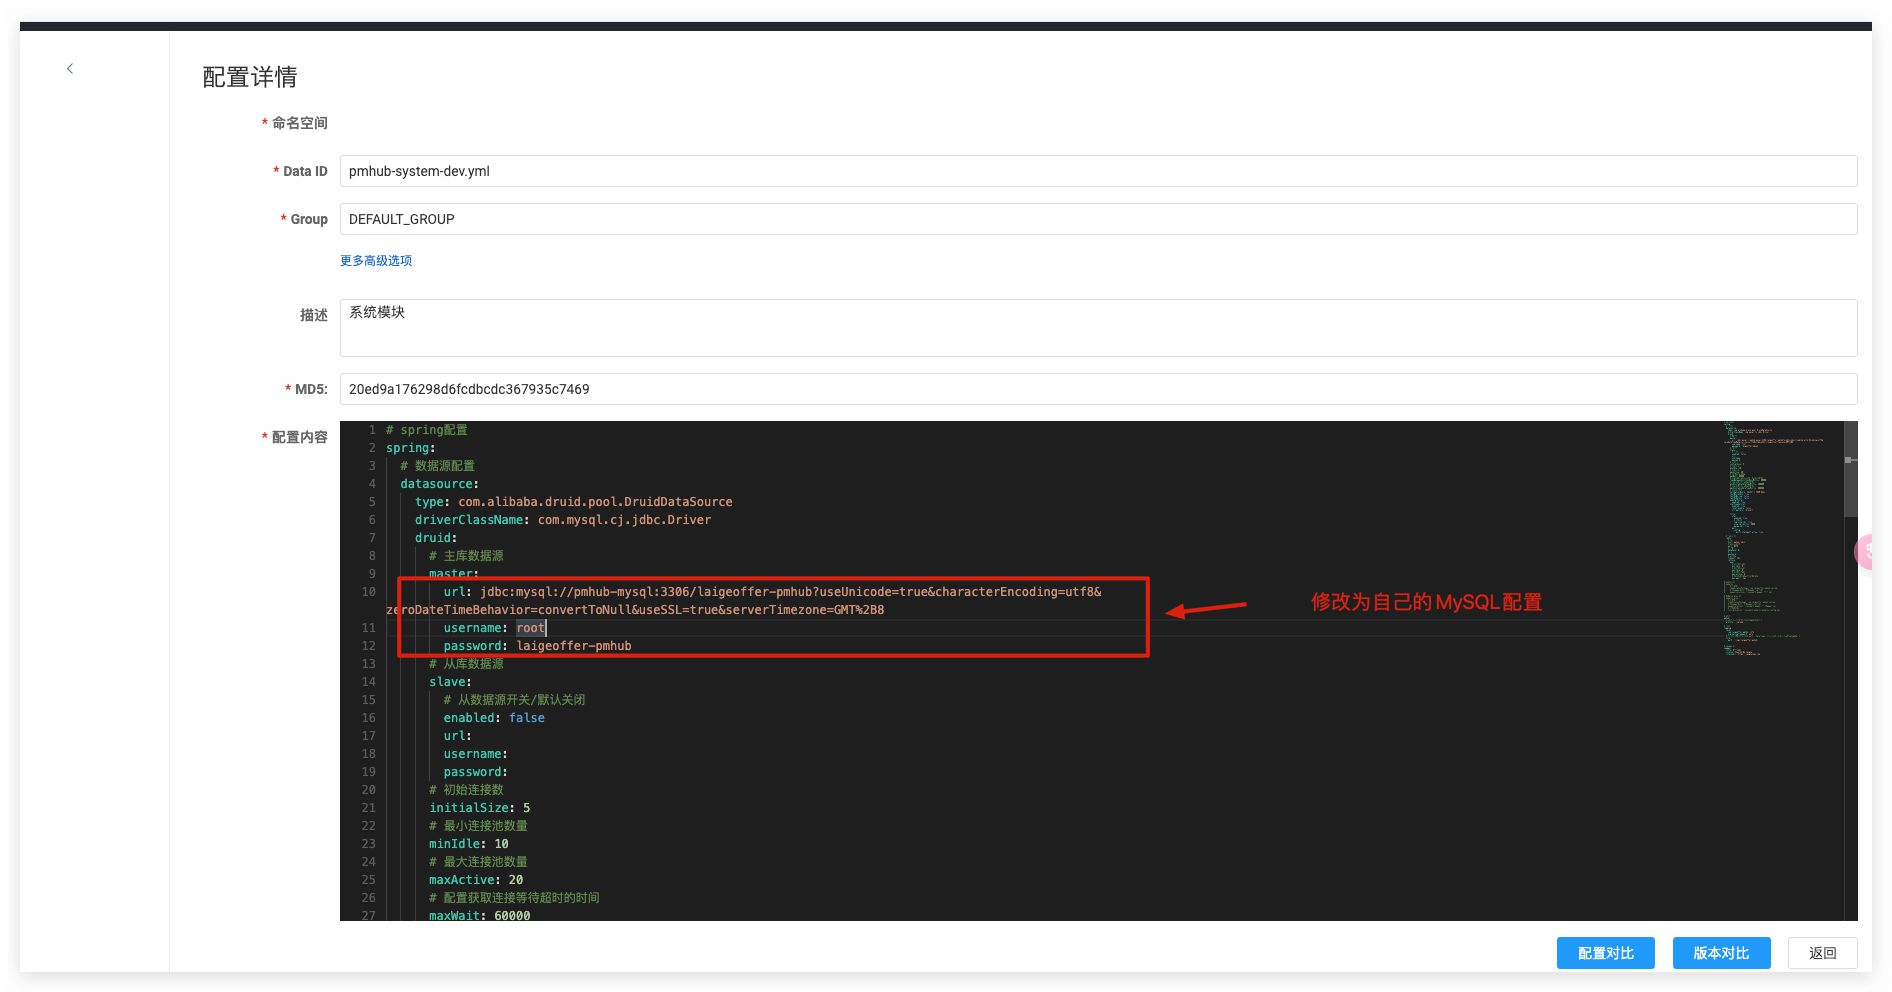Go back using the left chevron icon
The height and width of the screenshot is (992, 1892).
tap(70, 68)
